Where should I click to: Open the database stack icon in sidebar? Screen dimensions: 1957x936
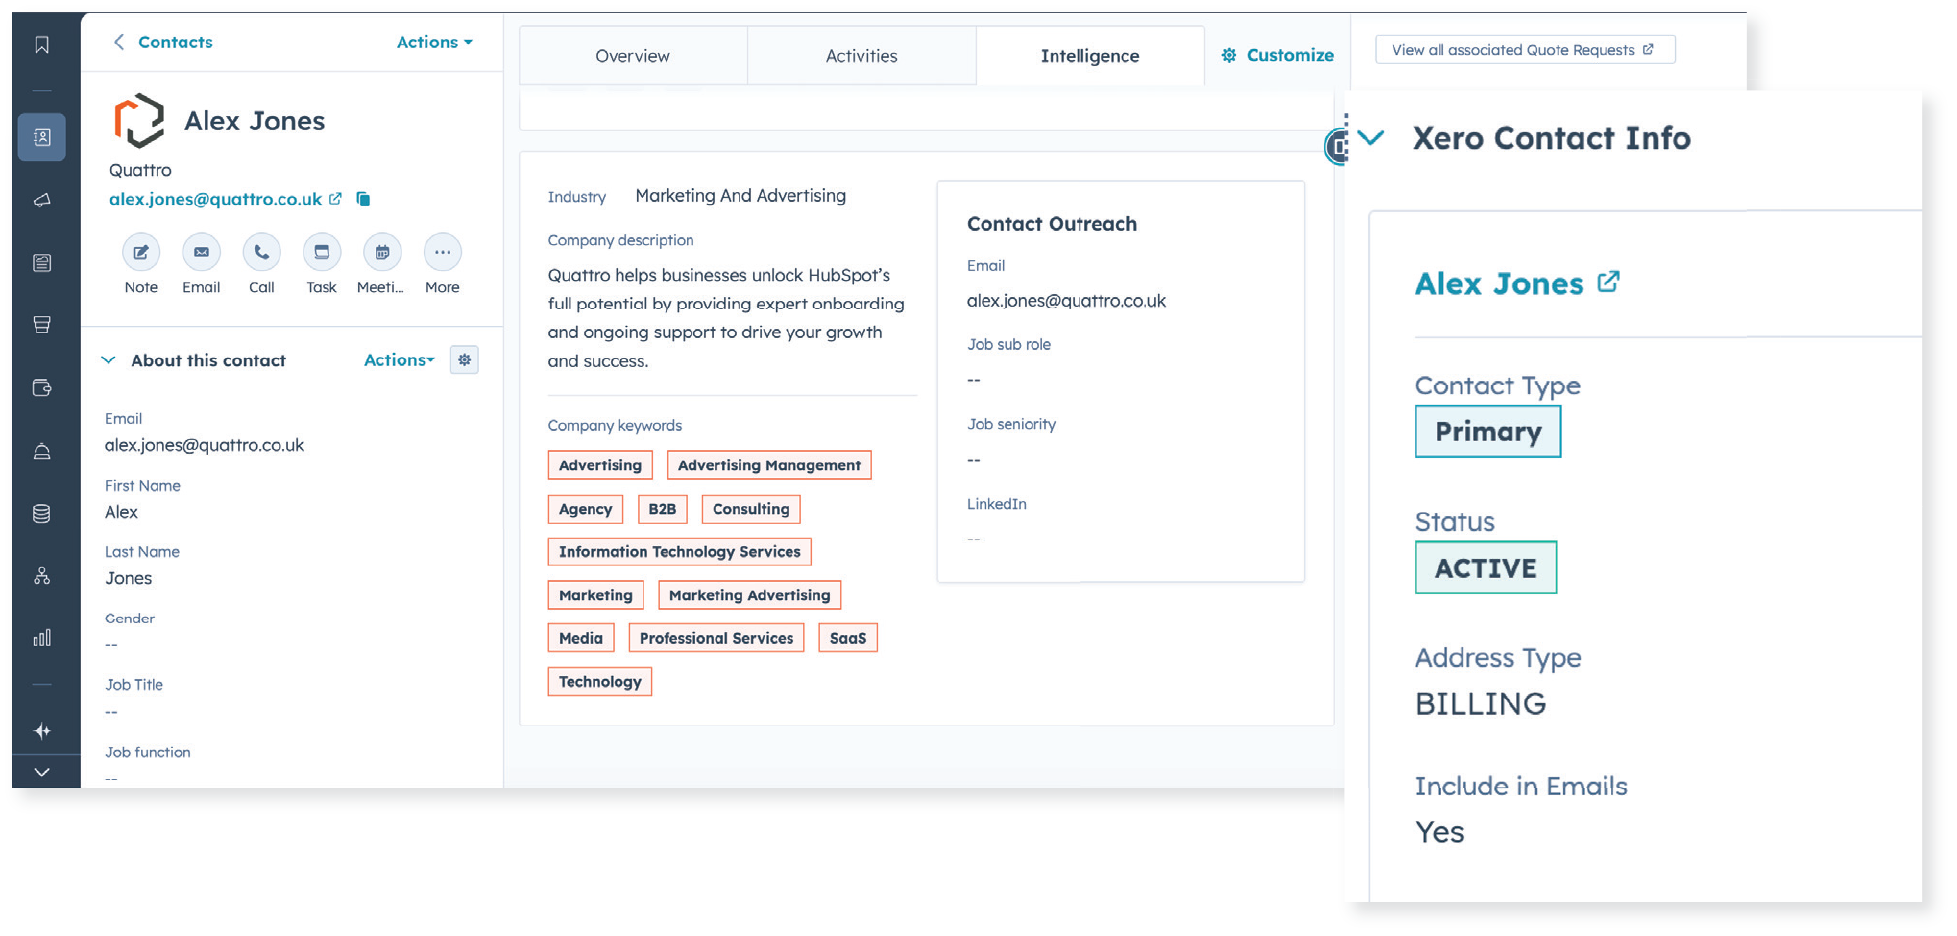[42, 513]
